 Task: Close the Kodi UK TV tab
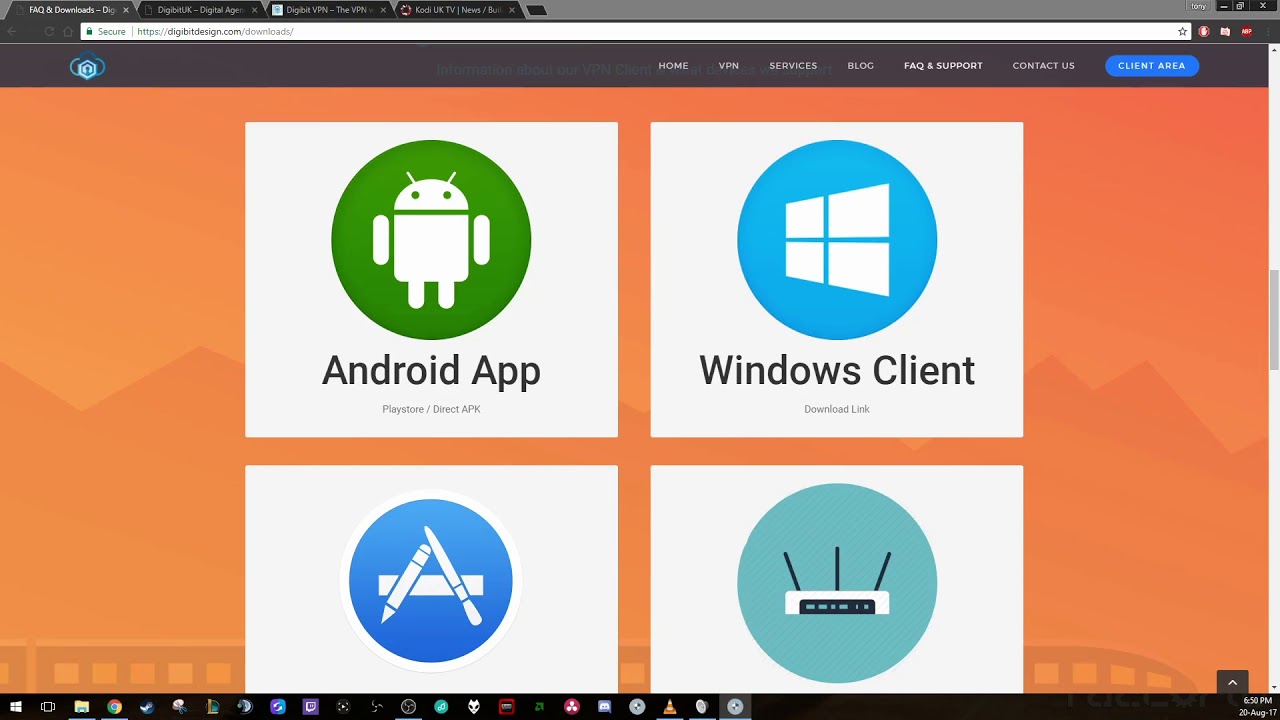click(512, 10)
